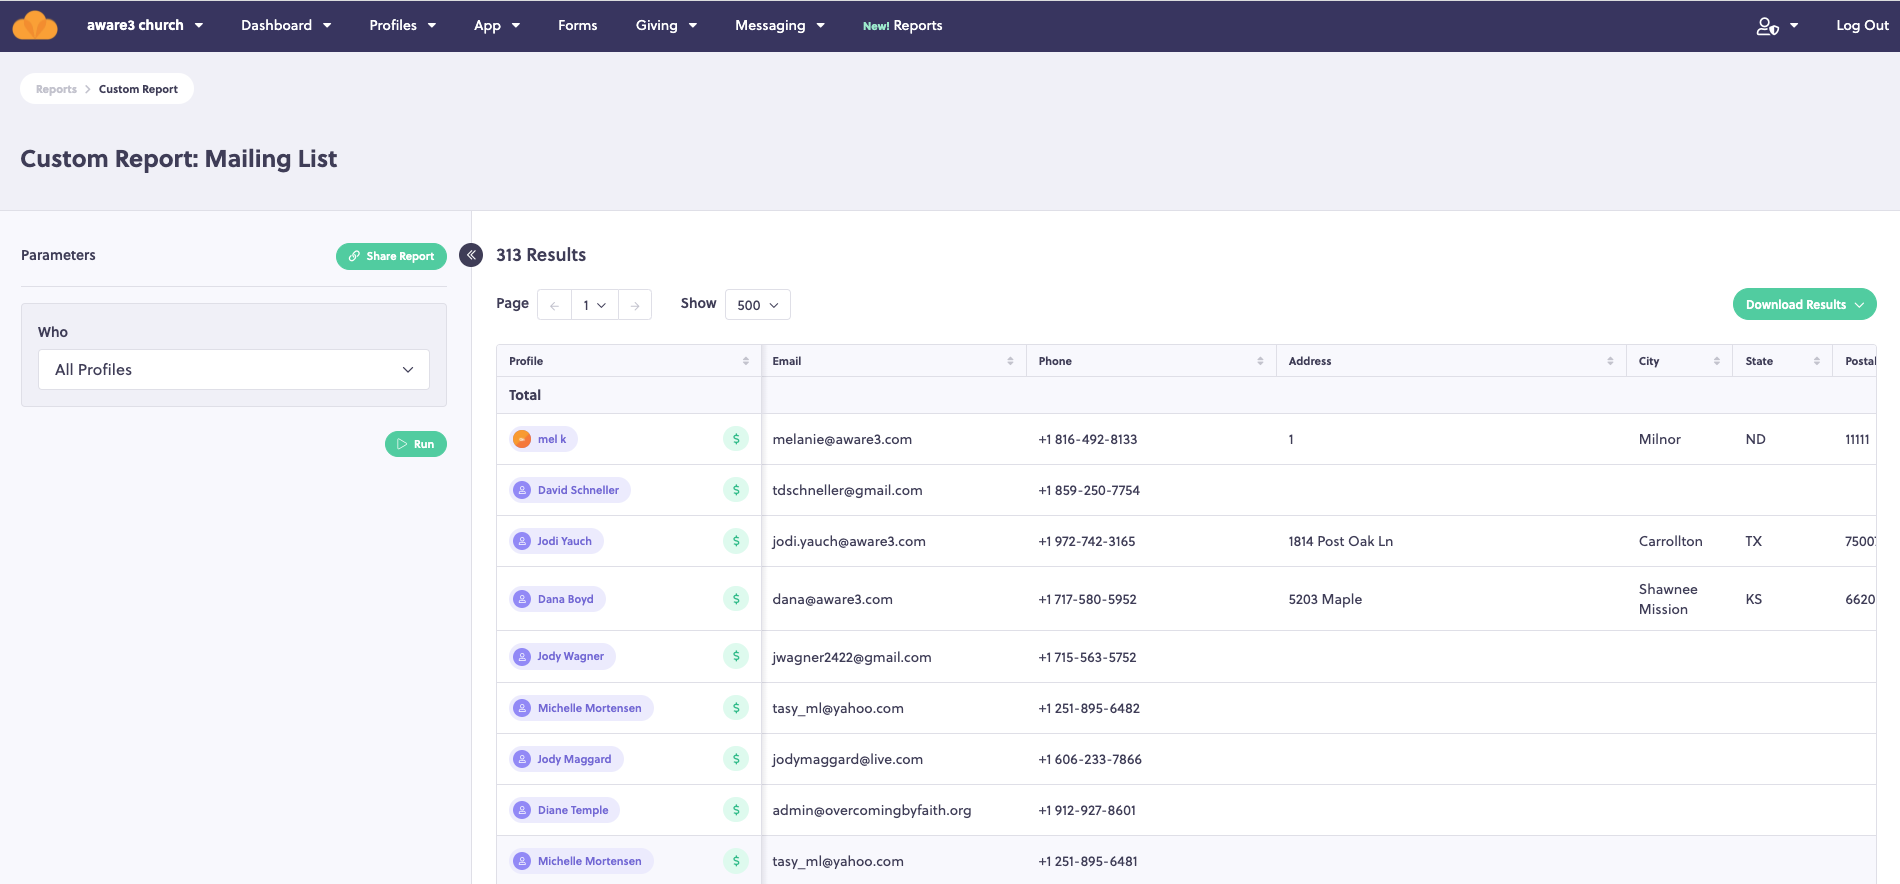Screen dimensions: 1900x884
Task: Open the aware3 church dropdown
Action: pyautogui.click(x=145, y=25)
